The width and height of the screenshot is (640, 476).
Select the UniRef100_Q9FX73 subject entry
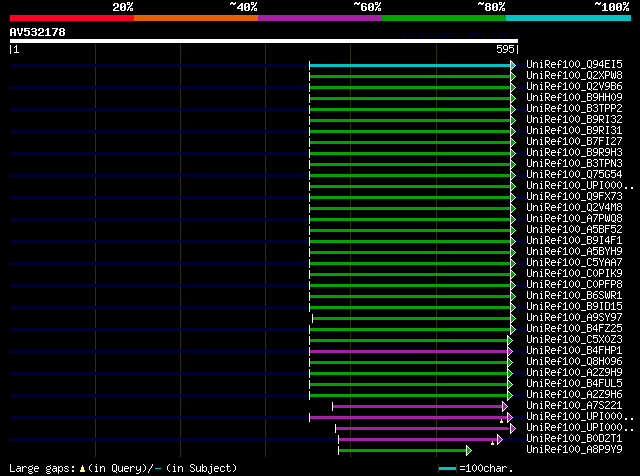pos(574,197)
